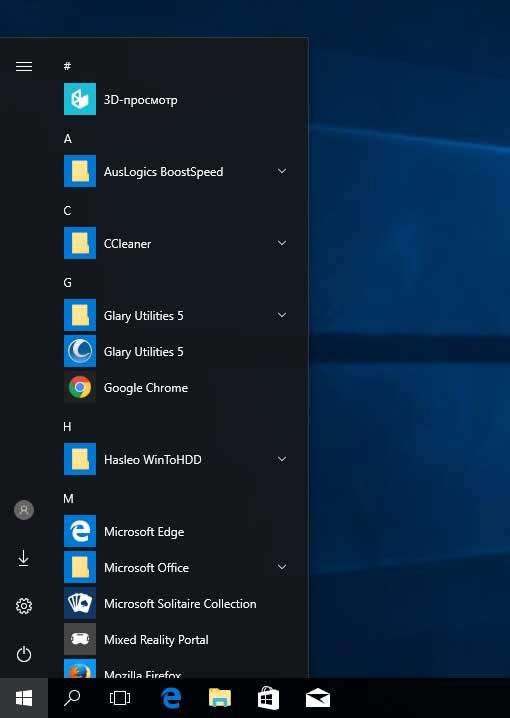Image resolution: width=510 pixels, height=718 pixels.
Task: Select the AusLogics BoostSpeed label
Action: [x=163, y=172]
